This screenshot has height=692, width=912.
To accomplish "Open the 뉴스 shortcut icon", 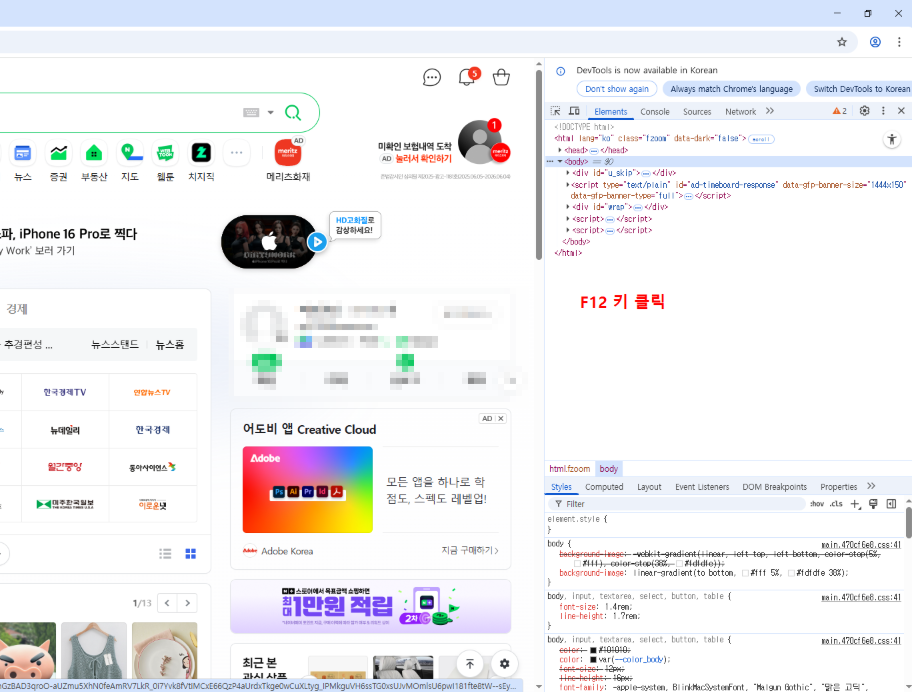I will point(23,153).
